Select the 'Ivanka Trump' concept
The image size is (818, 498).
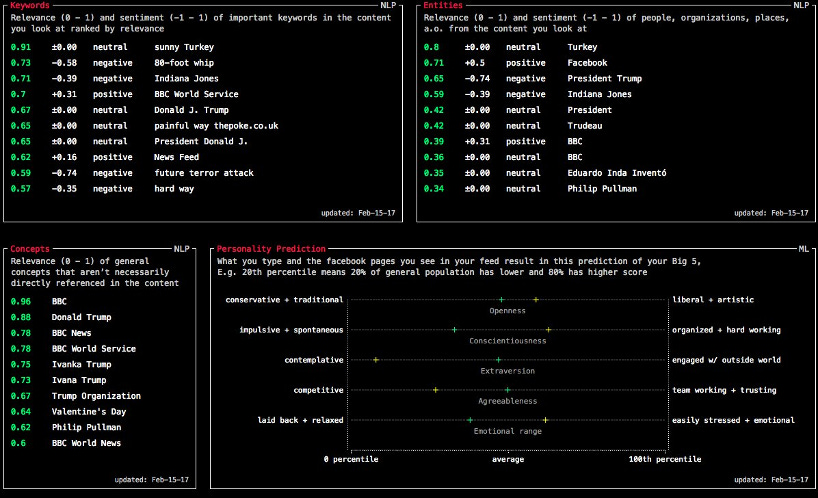click(x=81, y=364)
